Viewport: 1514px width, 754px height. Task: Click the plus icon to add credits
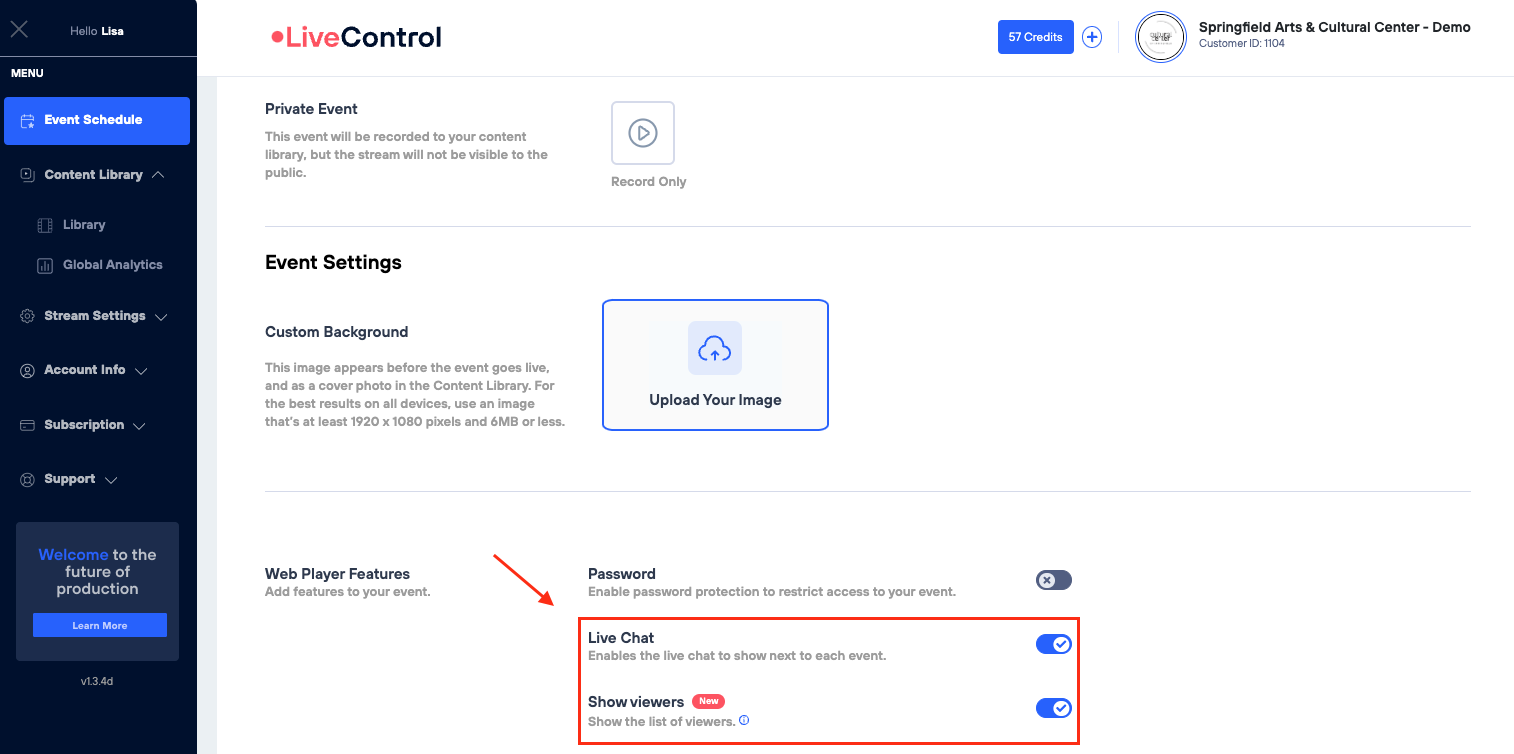[1092, 37]
